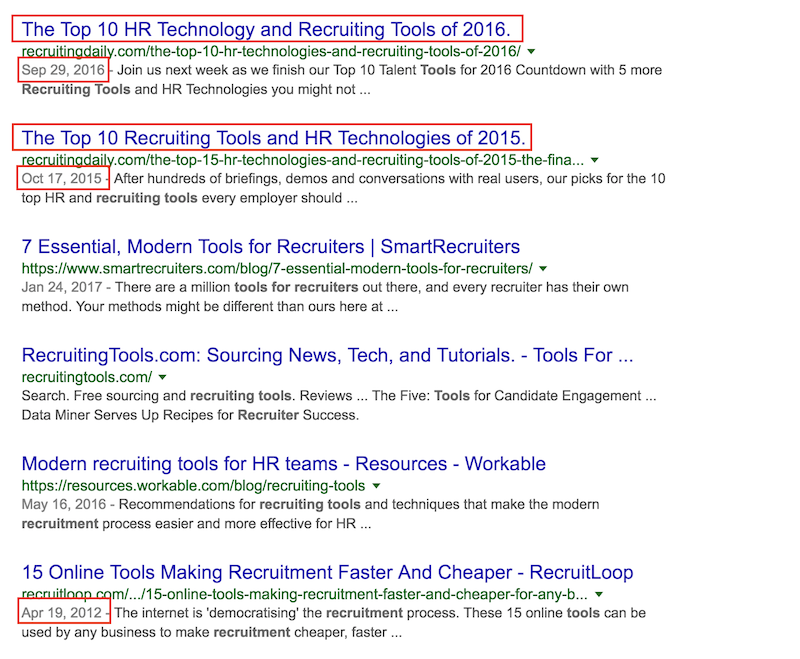Click the green 'recruitingtools.com/' URL text
The image size is (800, 659).
click(x=87, y=377)
